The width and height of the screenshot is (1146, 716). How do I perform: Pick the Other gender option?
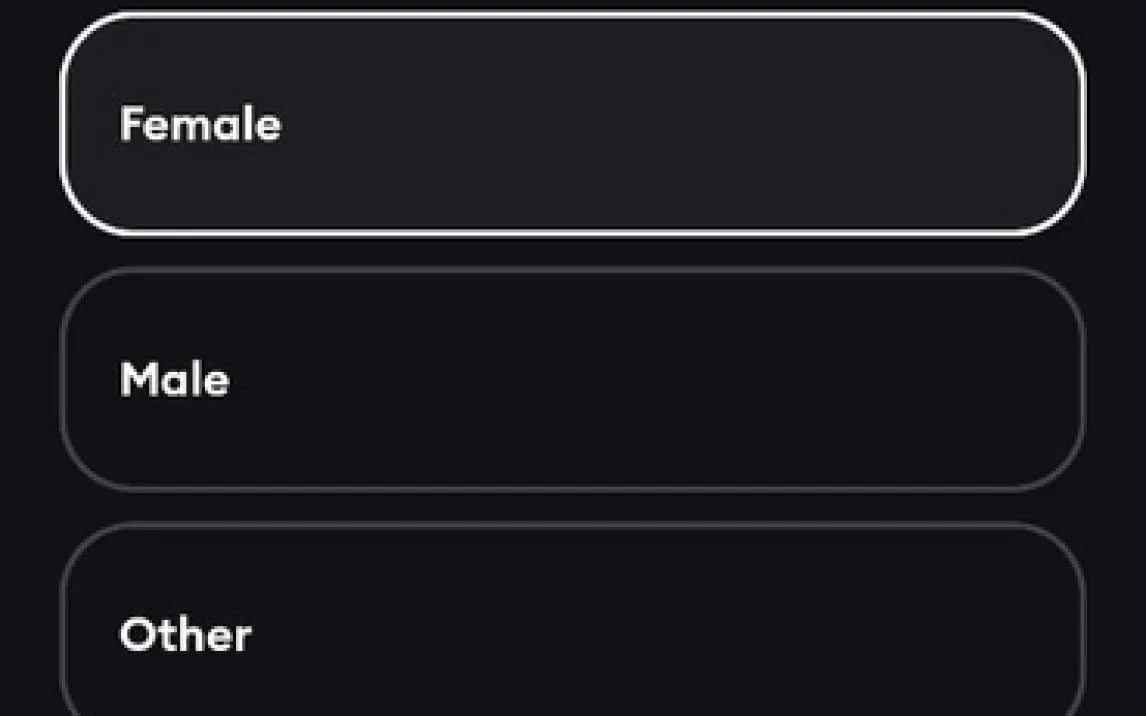pyautogui.click(x=572, y=633)
